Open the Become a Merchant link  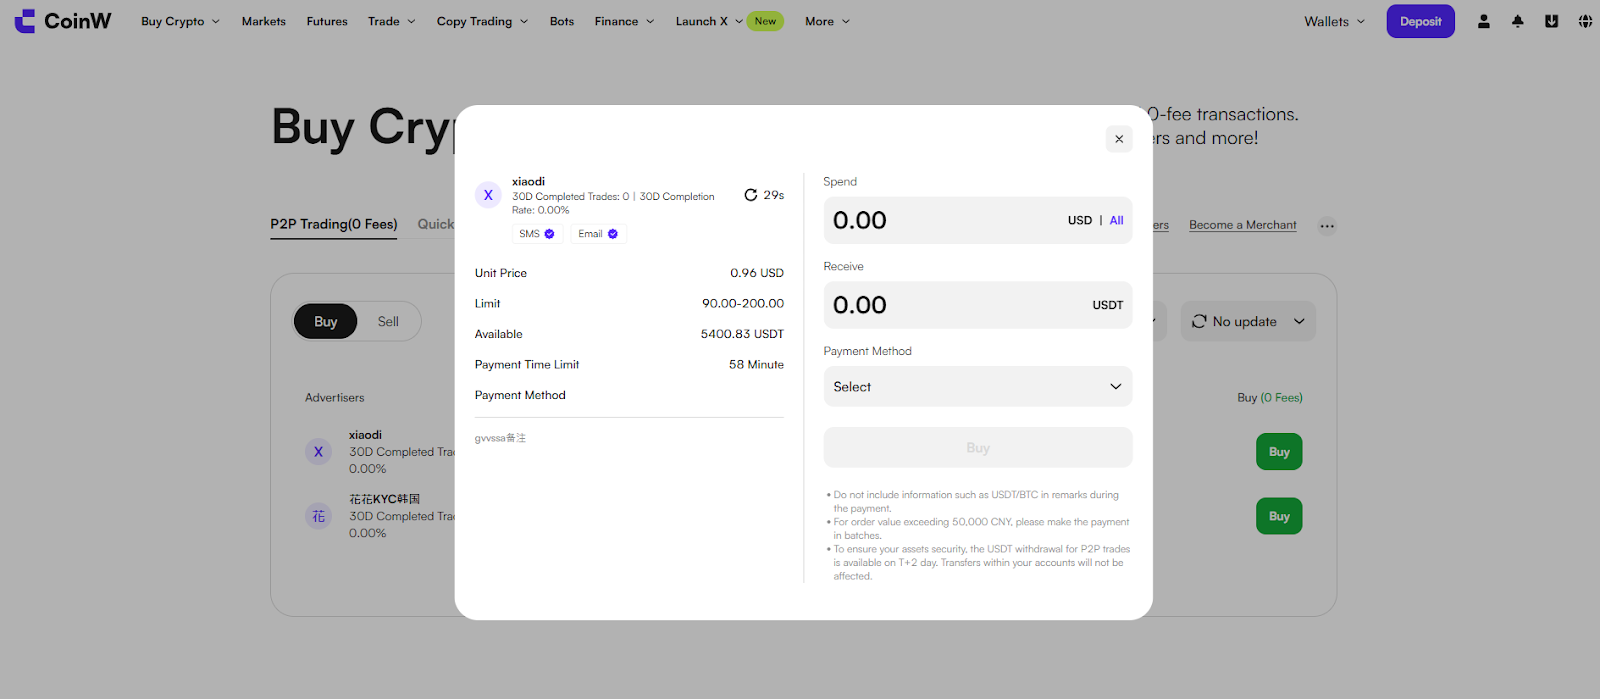[1243, 225]
